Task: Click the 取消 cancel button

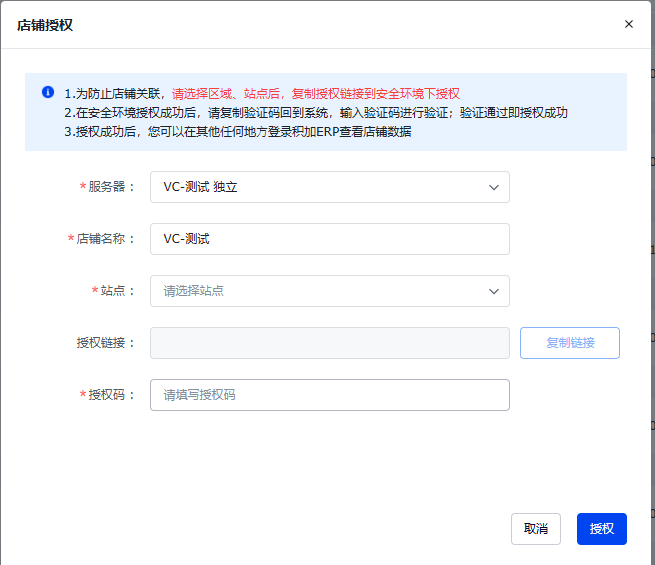Action: (x=536, y=529)
